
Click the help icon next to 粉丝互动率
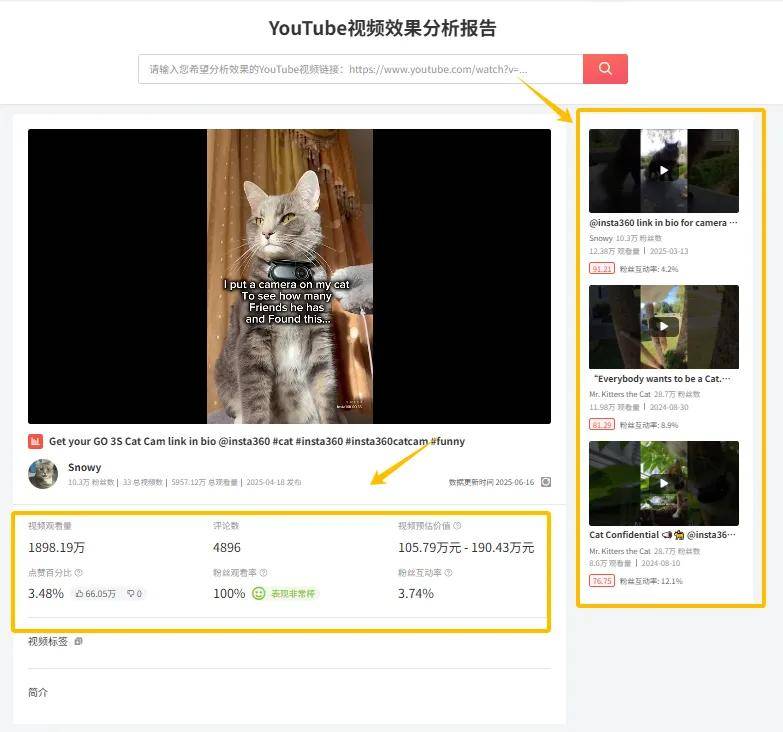[x=448, y=573]
